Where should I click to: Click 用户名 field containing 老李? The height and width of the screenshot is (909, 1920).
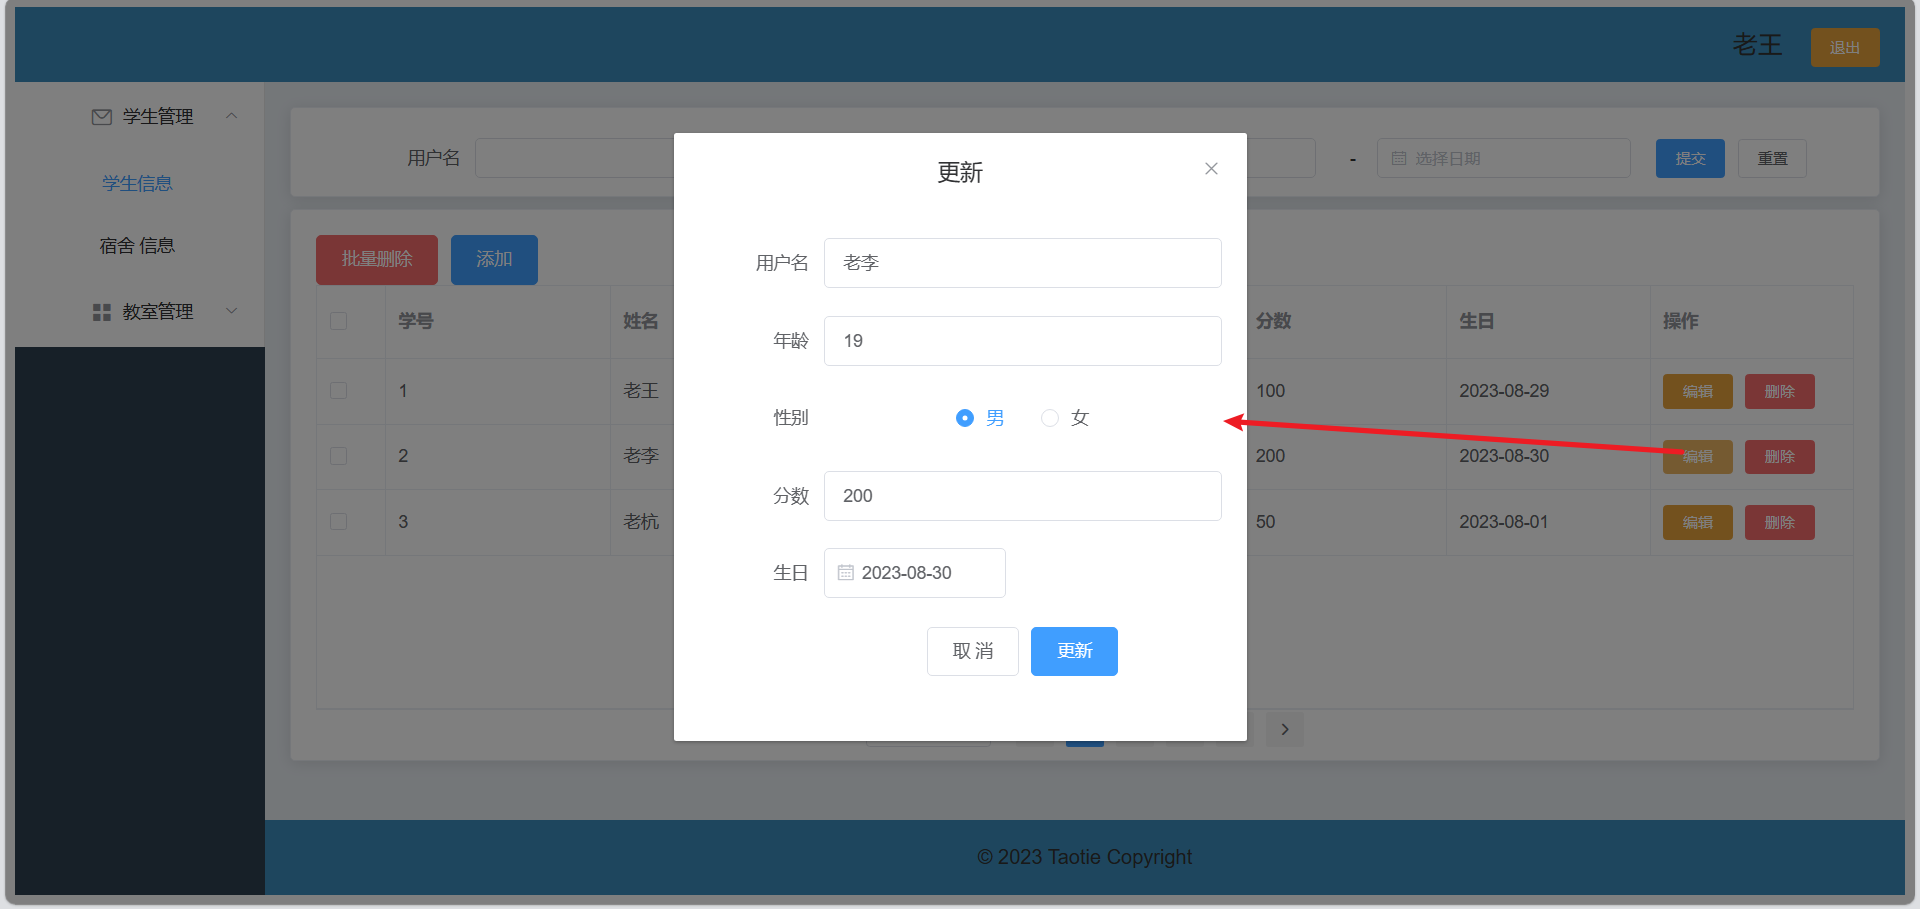click(1022, 263)
